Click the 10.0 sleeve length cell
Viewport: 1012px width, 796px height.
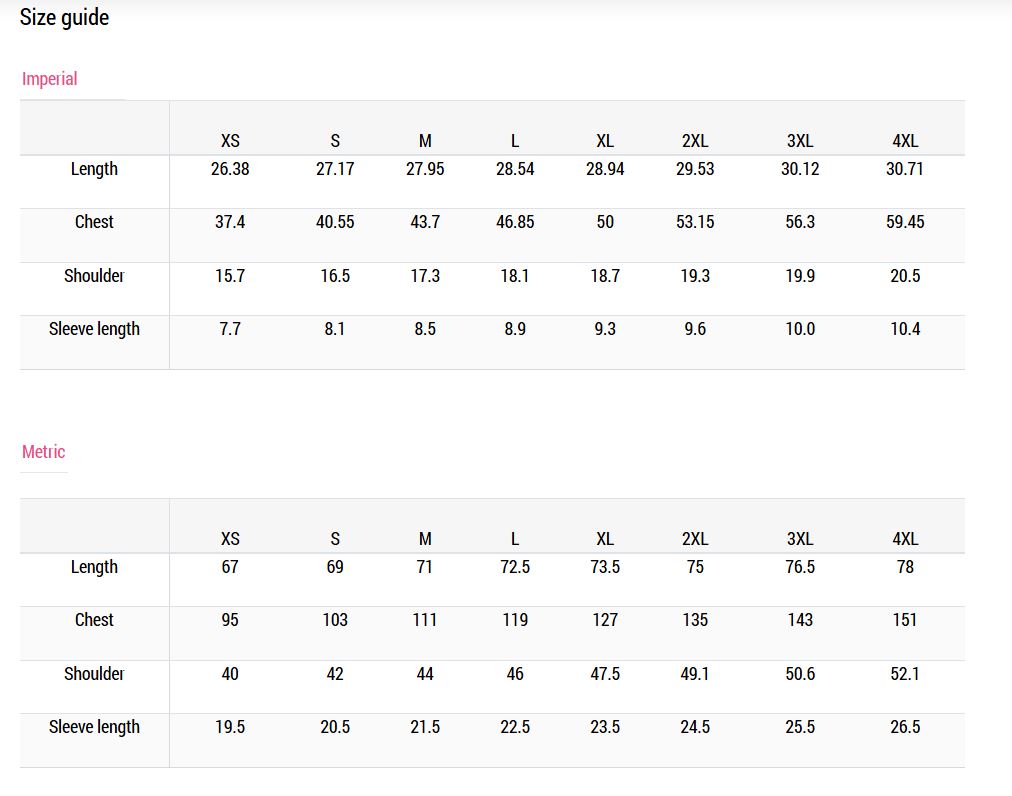pos(800,329)
